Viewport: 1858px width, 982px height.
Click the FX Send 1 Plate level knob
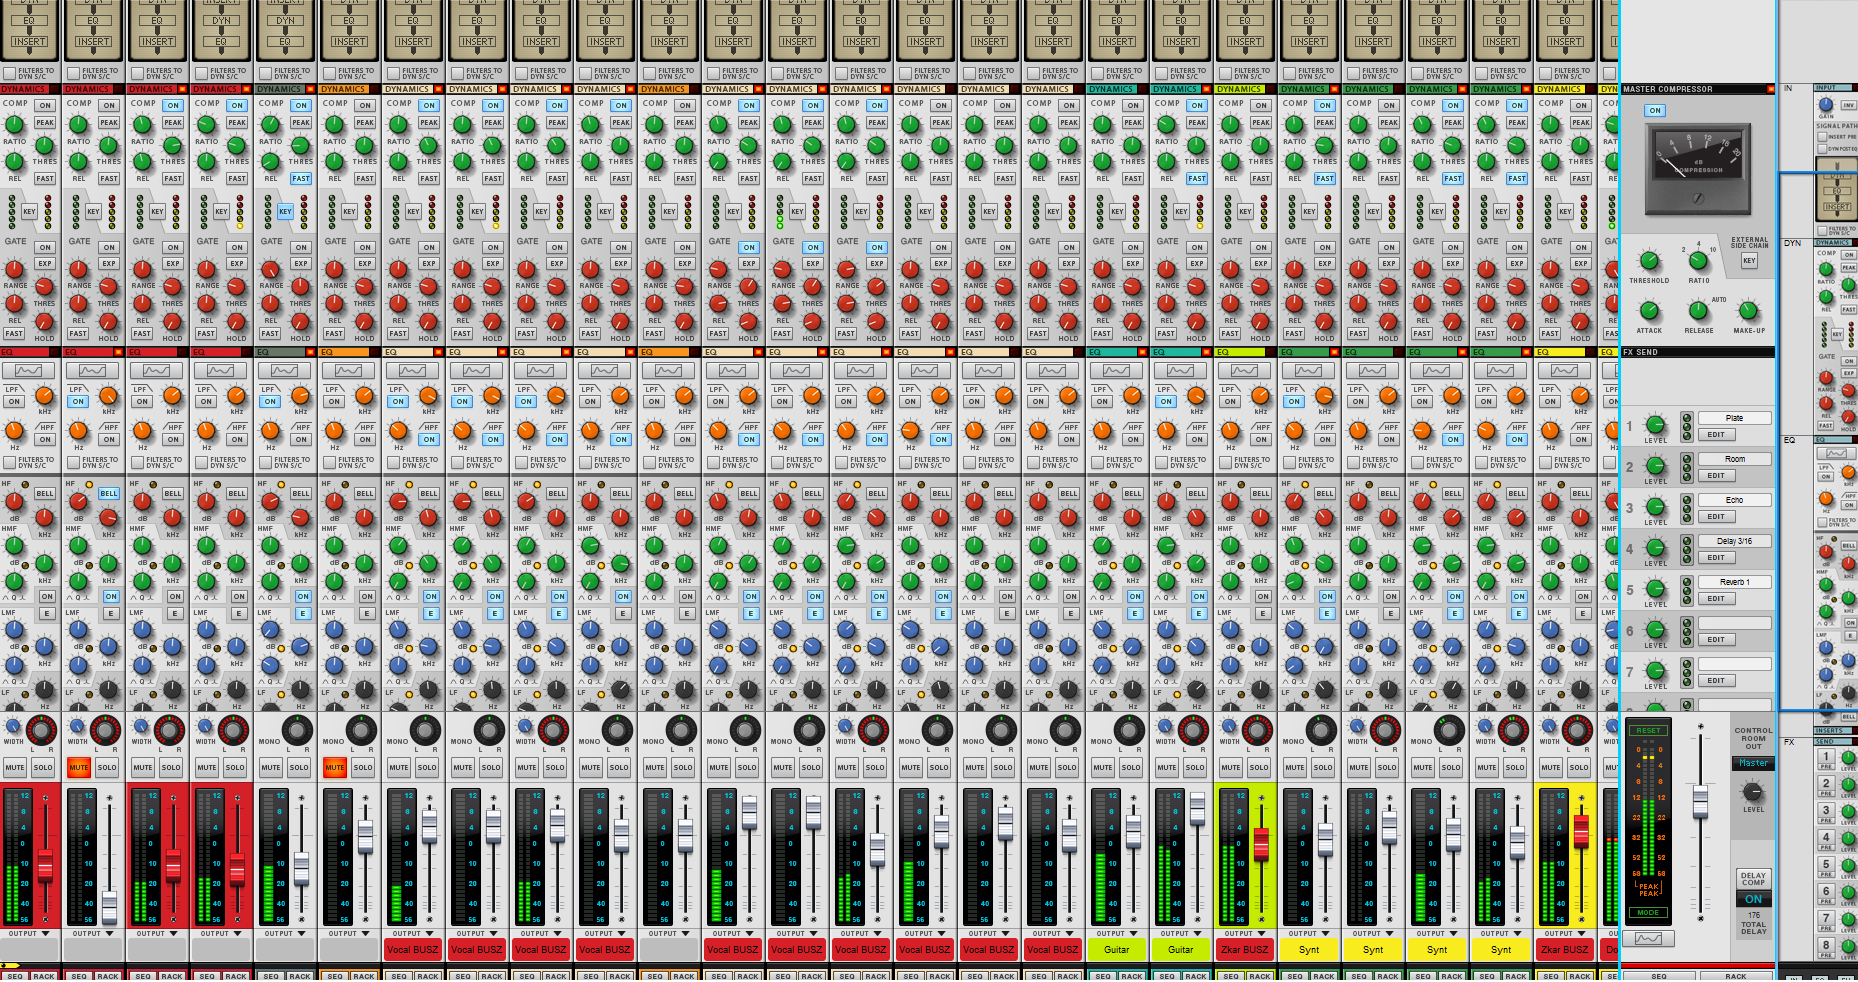pyautogui.click(x=1656, y=425)
